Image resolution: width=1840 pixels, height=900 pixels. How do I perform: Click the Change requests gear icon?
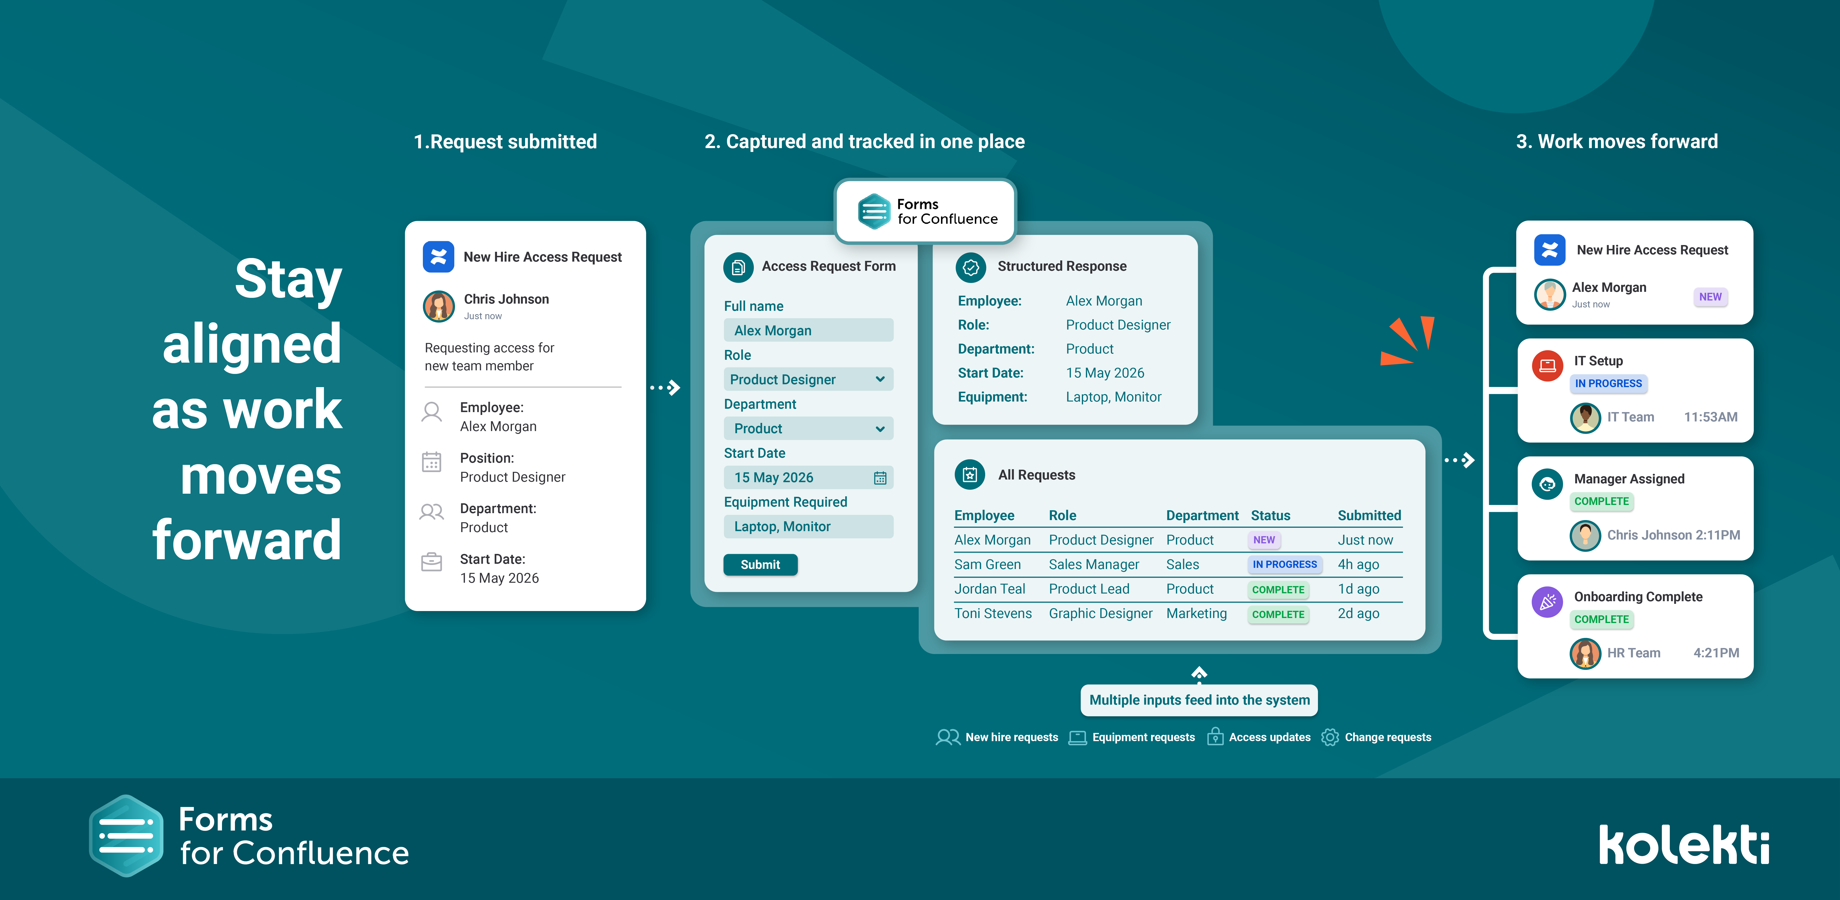click(1330, 737)
